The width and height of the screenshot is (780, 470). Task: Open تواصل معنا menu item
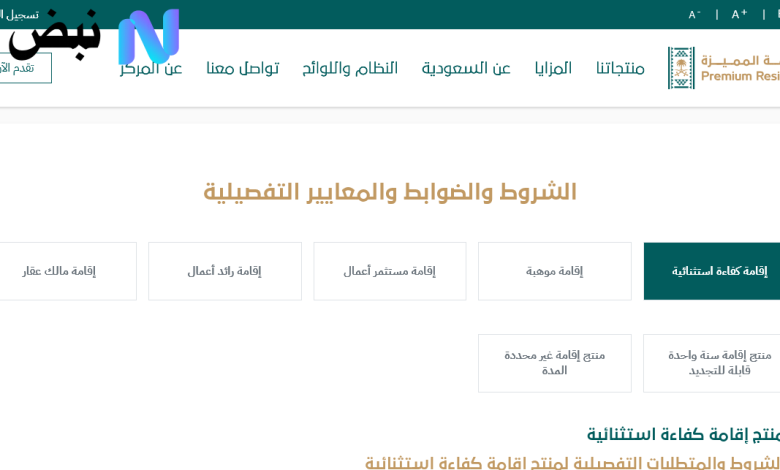pos(243,68)
